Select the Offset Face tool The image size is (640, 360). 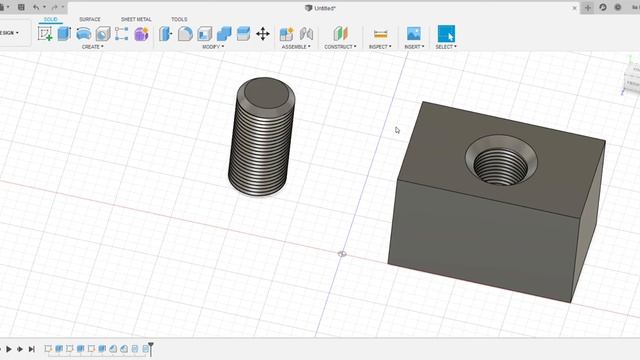point(243,34)
